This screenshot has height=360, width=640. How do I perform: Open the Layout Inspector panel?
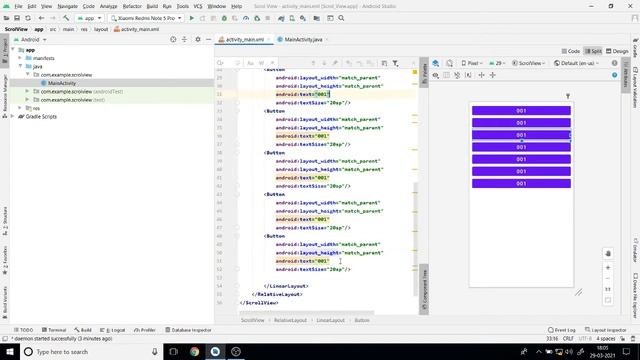[x=606, y=330]
